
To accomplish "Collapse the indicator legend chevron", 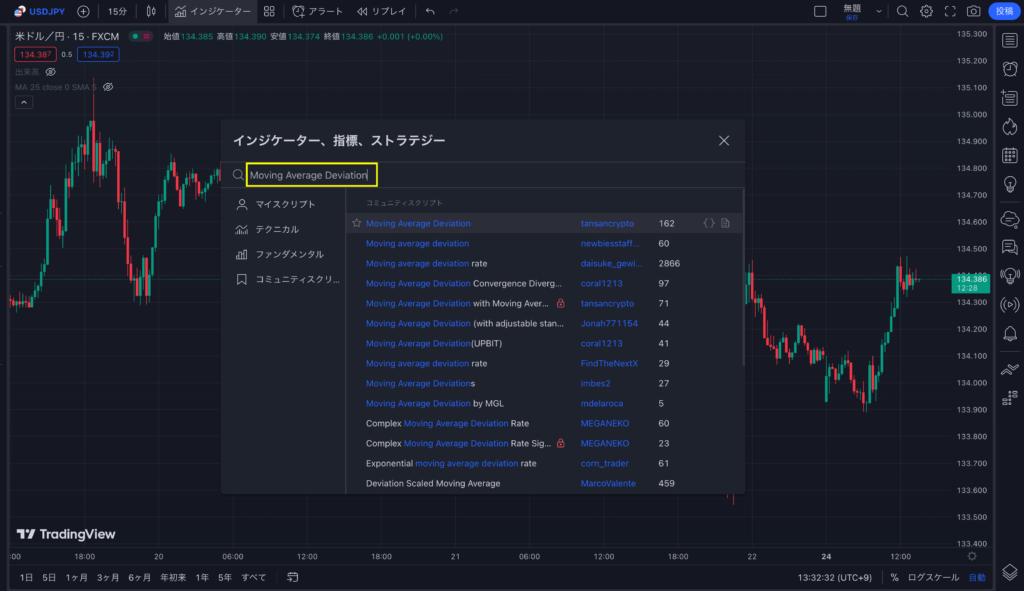I will pyautogui.click(x=24, y=103).
